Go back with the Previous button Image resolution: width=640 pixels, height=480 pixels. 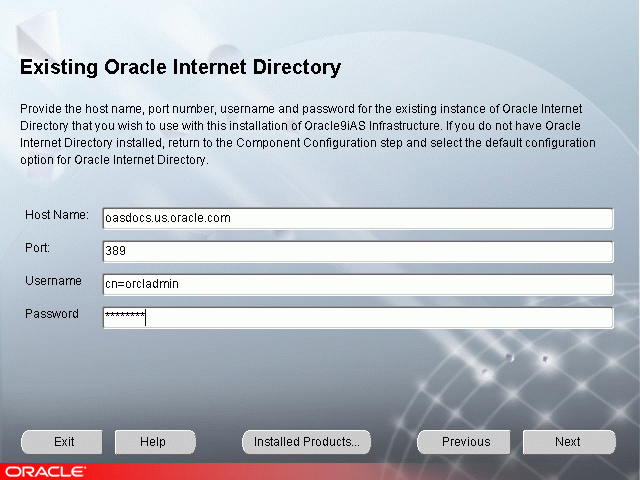464,442
